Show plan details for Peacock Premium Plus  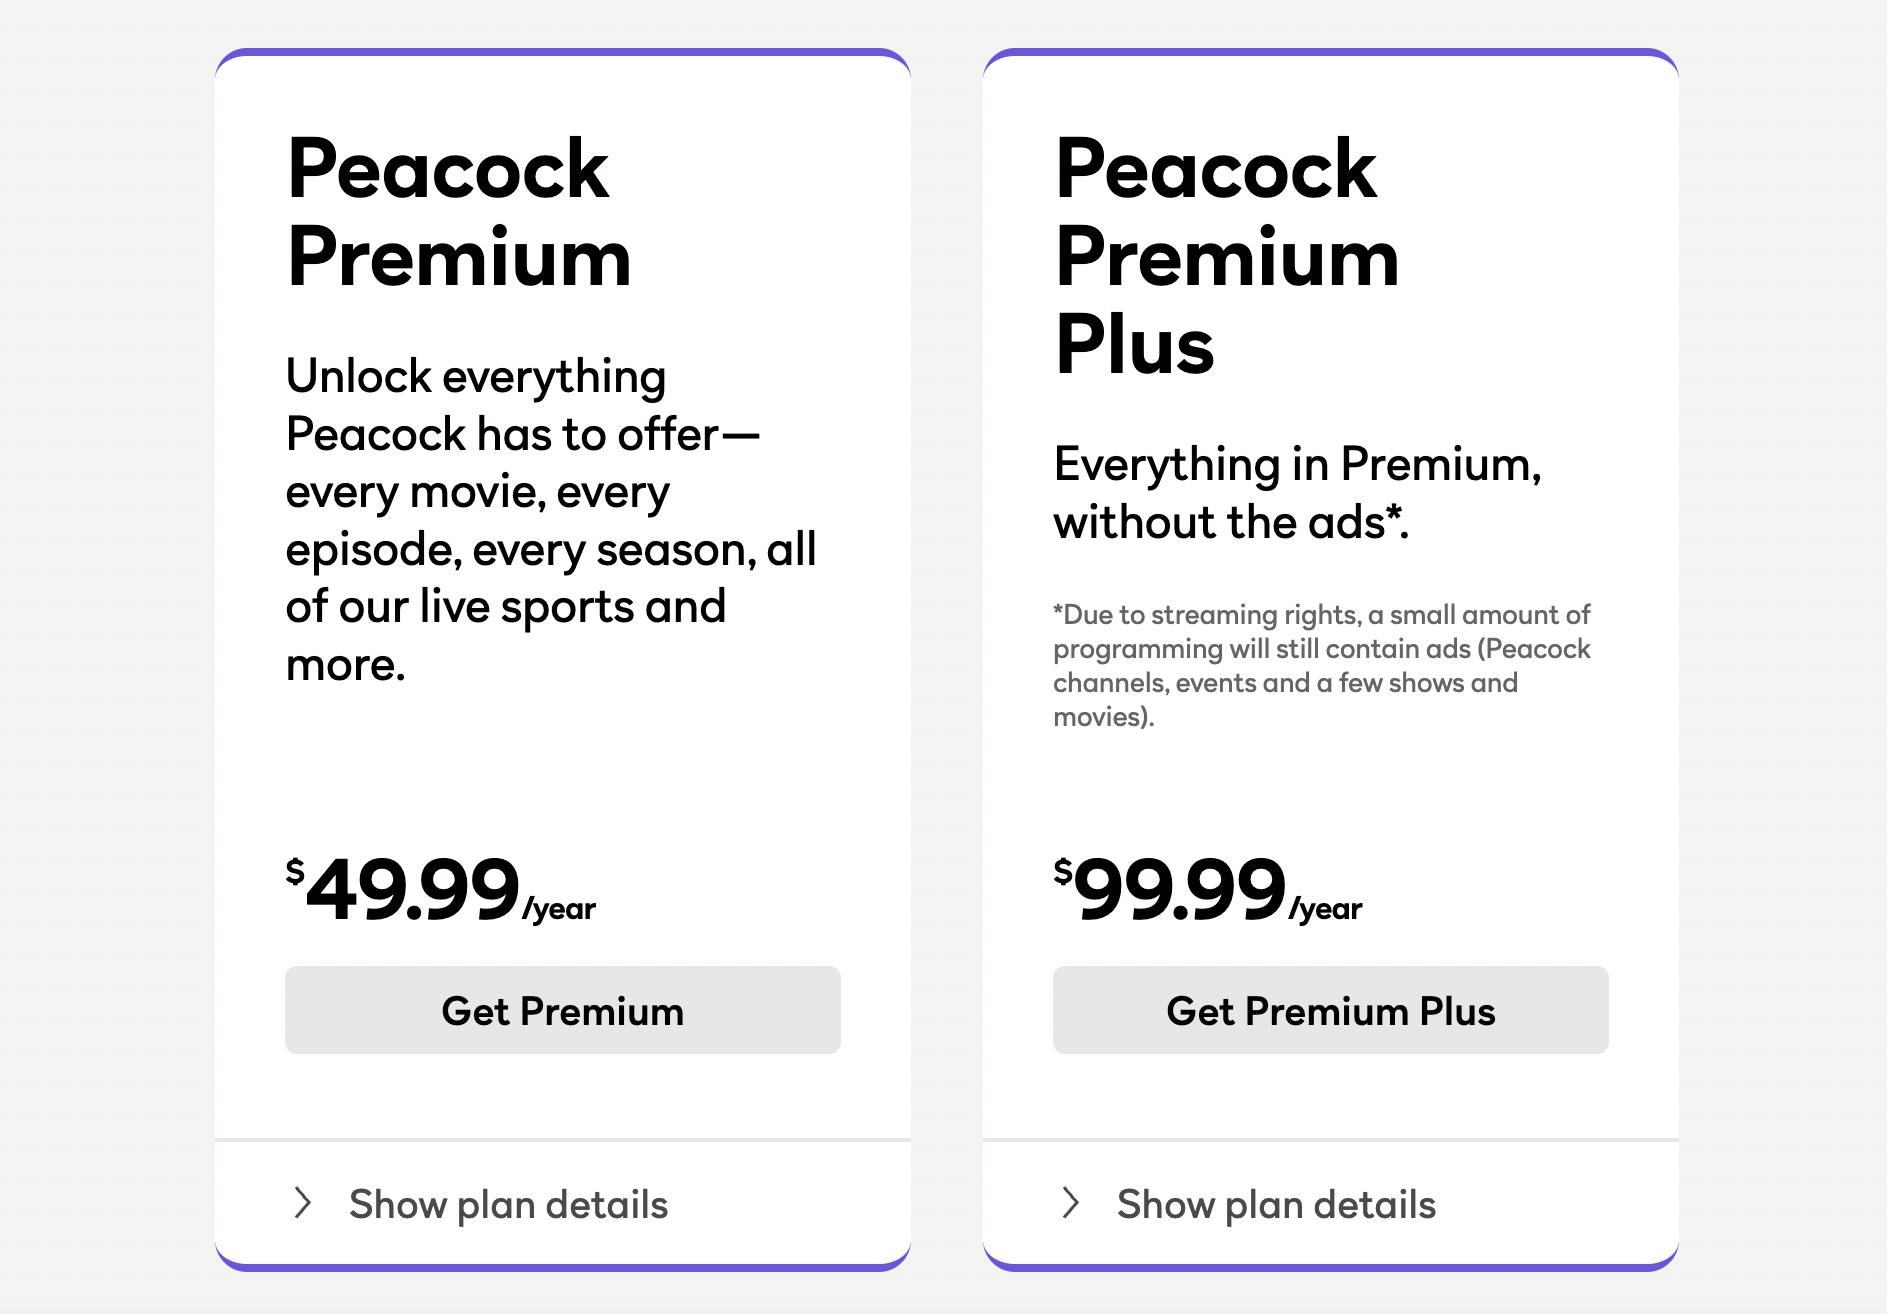1276,1205
